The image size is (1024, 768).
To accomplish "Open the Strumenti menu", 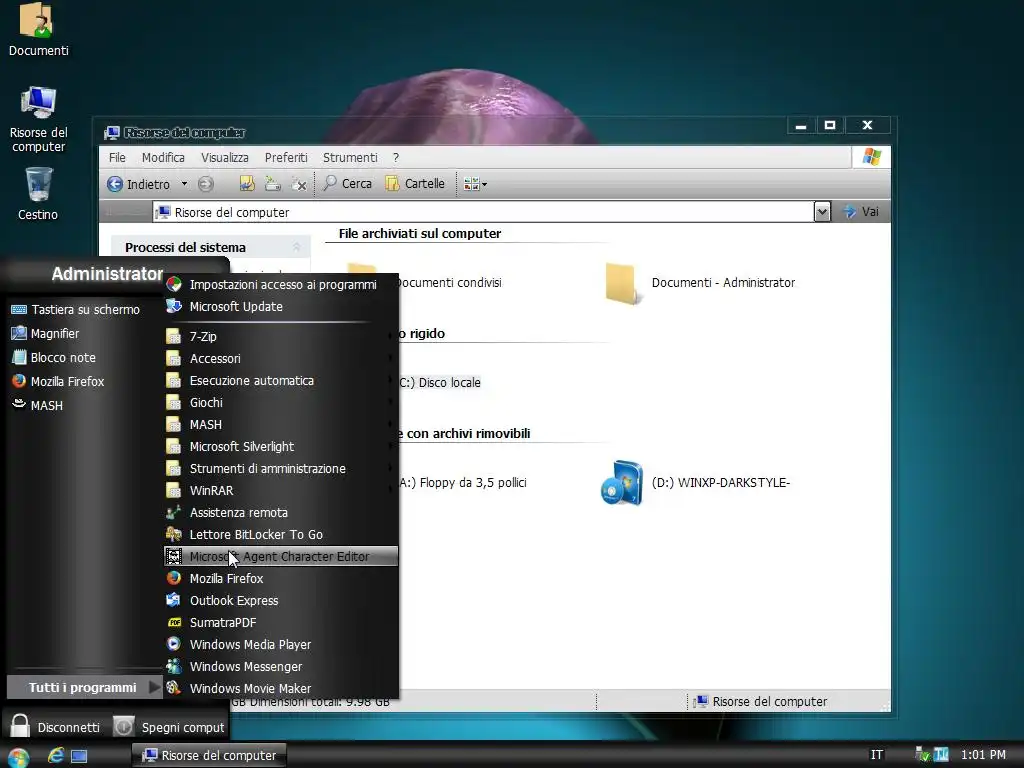I will point(350,157).
